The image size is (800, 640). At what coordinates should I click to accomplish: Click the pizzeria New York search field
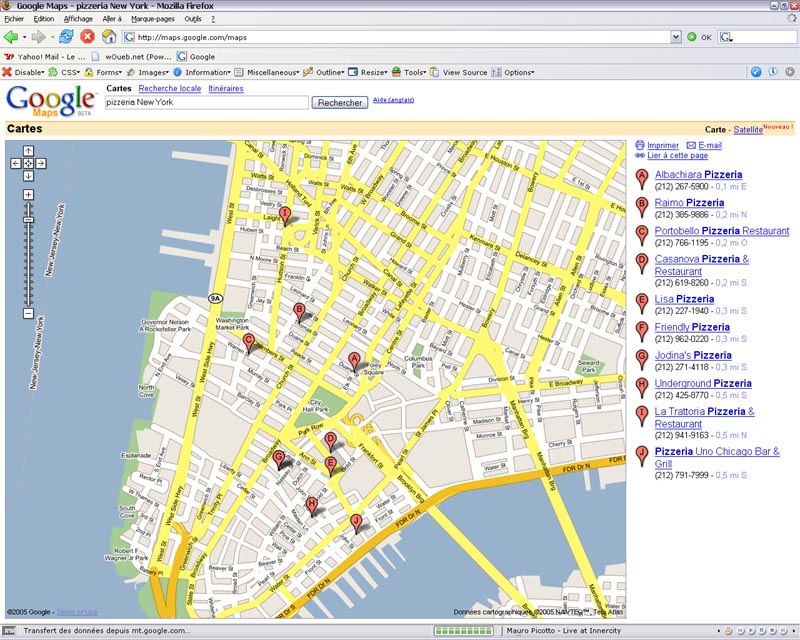coord(207,102)
